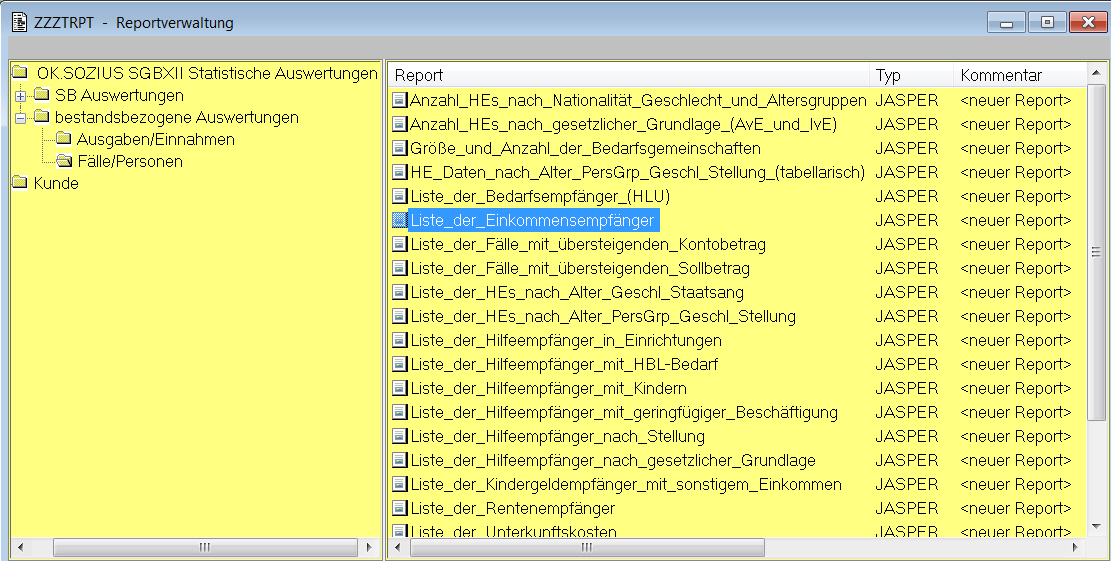1111x561 pixels.
Task: Click the Kunde folder icon
Action: point(20,184)
